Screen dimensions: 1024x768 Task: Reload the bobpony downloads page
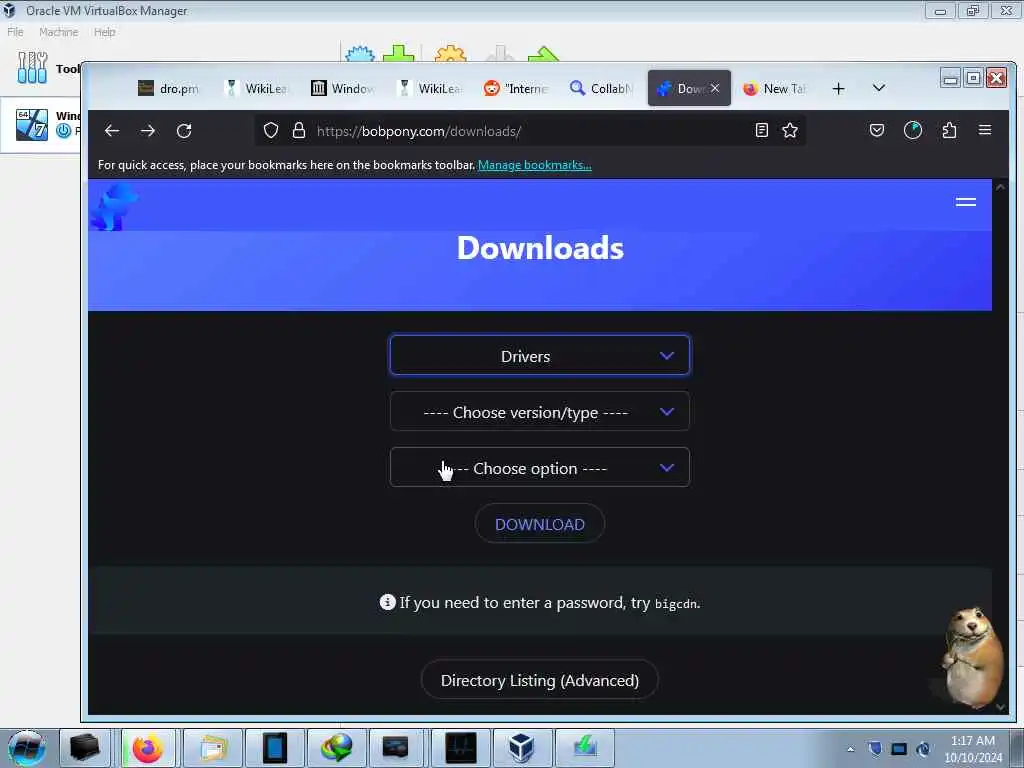pos(184,131)
